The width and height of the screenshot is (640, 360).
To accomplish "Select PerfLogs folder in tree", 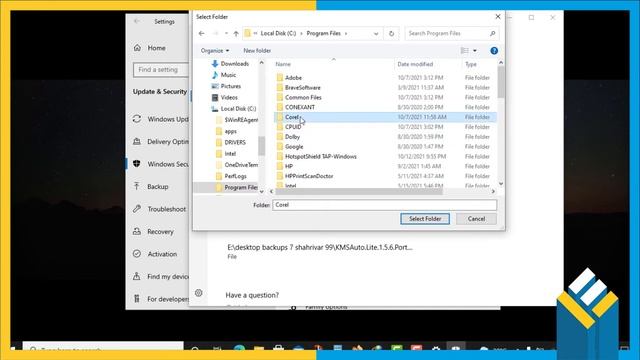I will point(231,176).
